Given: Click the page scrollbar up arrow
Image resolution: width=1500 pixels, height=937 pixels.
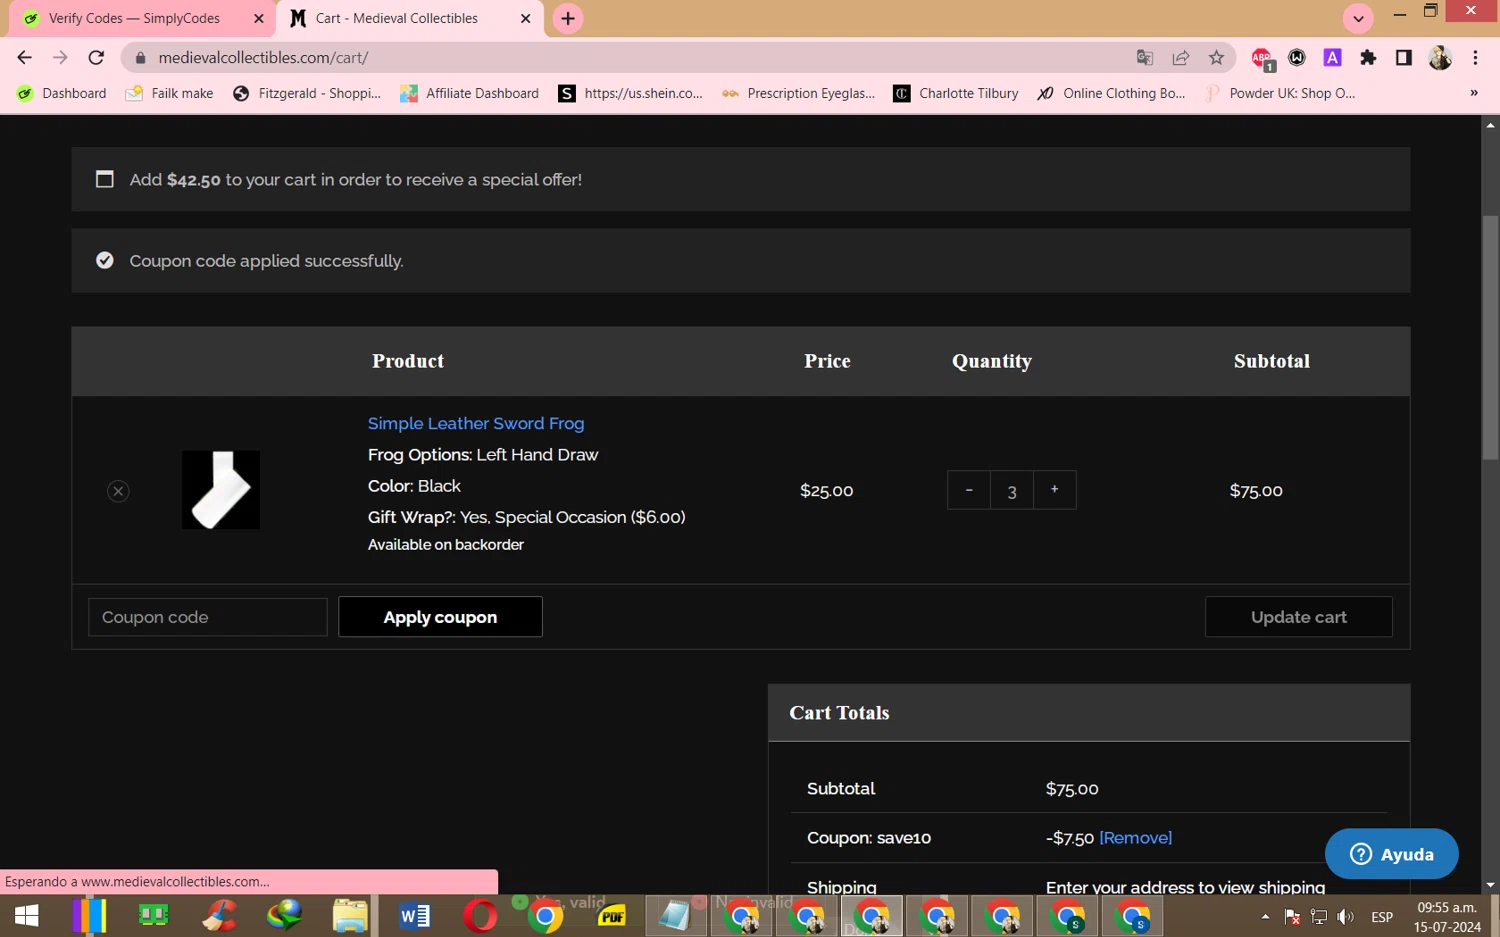Looking at the screenshot, I should tap(1490, 125).
